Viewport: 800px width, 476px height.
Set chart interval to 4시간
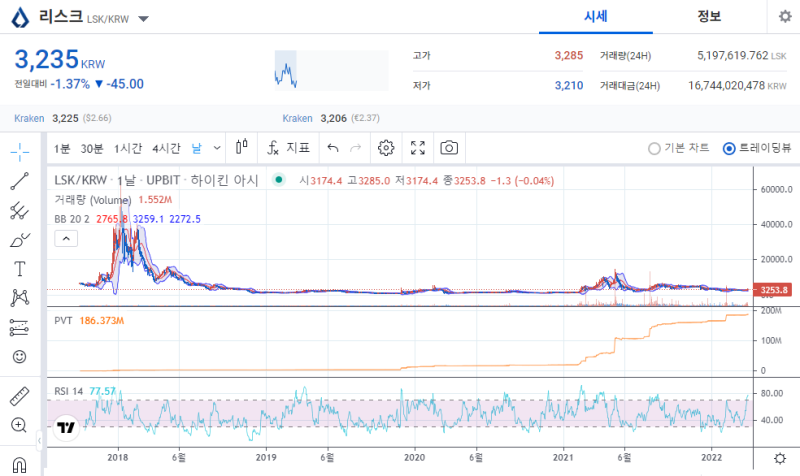[166, 148]
